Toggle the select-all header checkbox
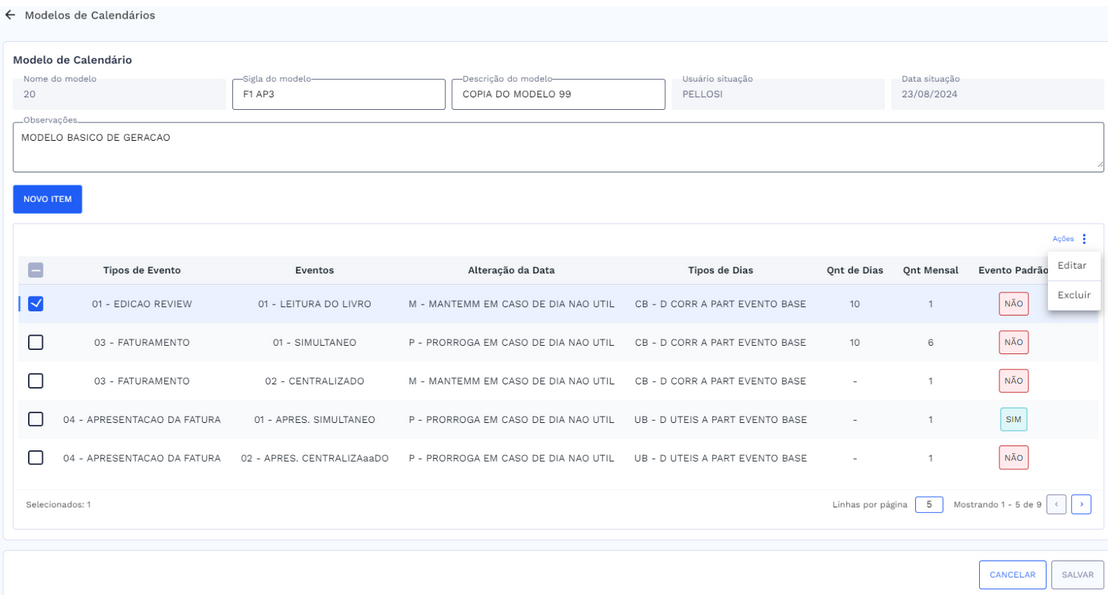This screenshot has width=1108, height=595. pyautogui.click(x=36, y=270)
